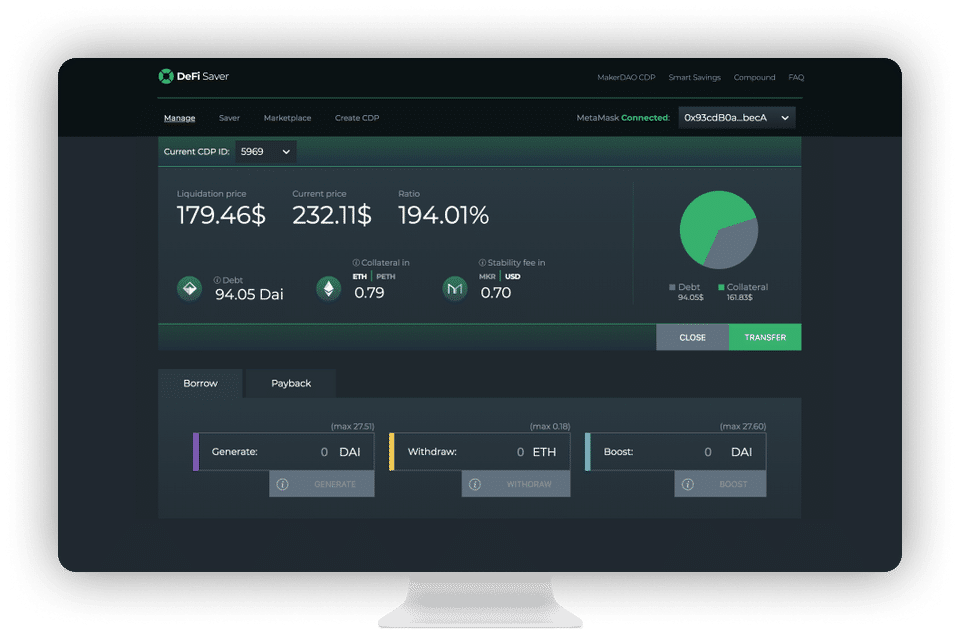This screenshot has width=960, height=630.
Task: Click info icon beside Debt label
Action: (217, 280)
